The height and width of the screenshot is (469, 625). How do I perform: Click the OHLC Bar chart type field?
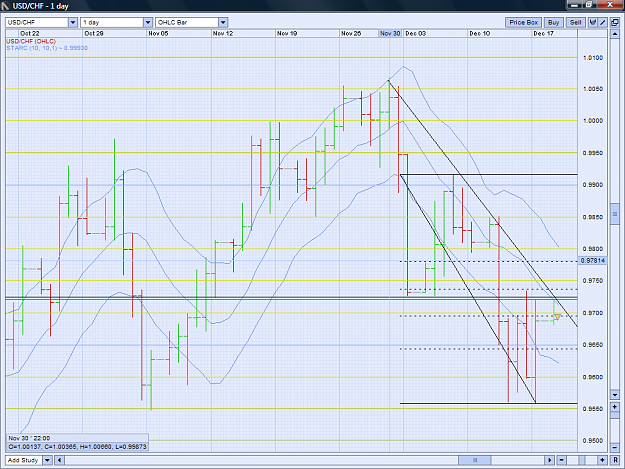point(187,22)
